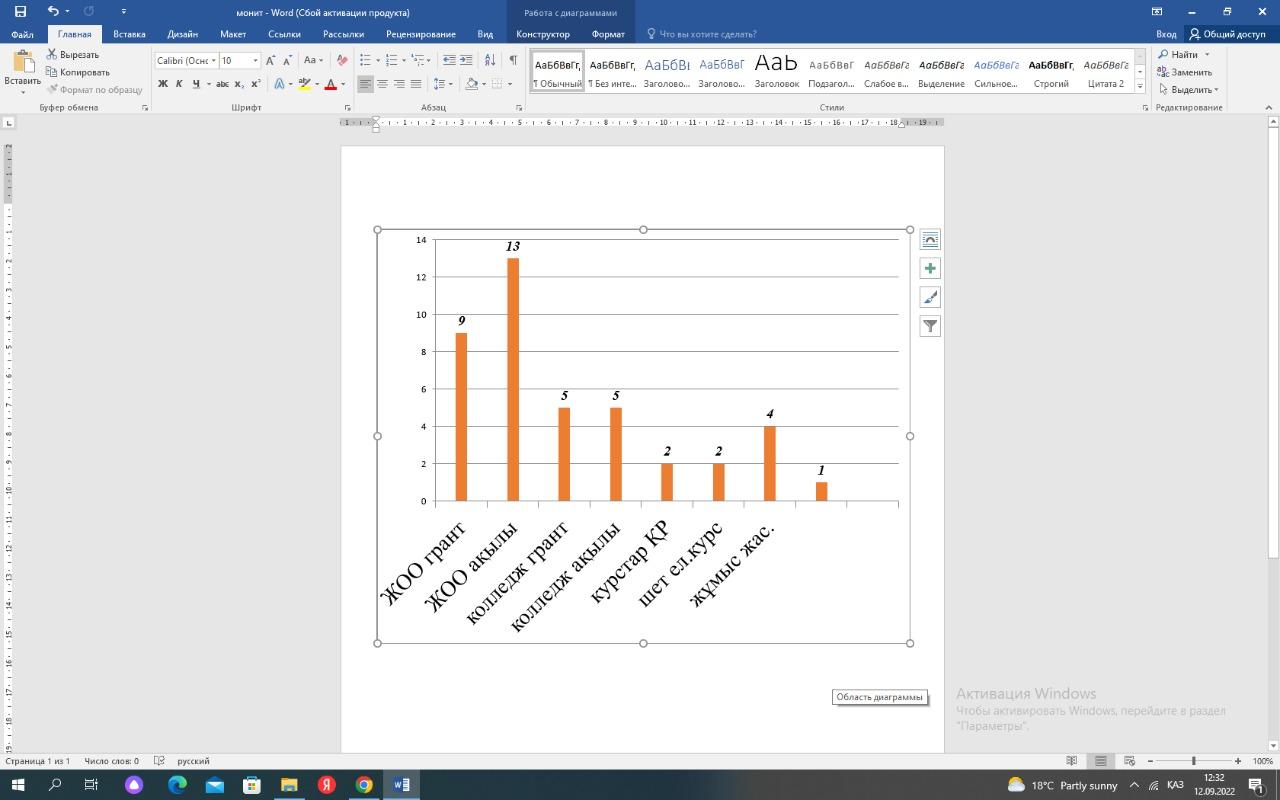Click the Chart Styles paintbrush button
This screenshot has height=800, width=1280.
point(930,297)
